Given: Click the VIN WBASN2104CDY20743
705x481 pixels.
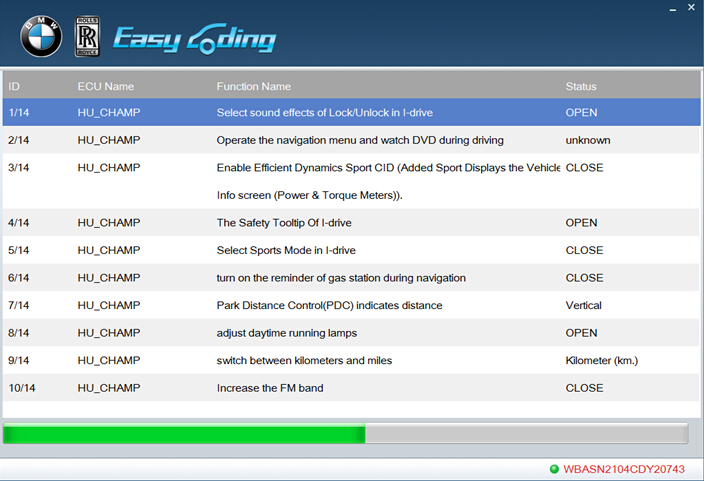Looking at the screenshot, I should coord(624,469).
